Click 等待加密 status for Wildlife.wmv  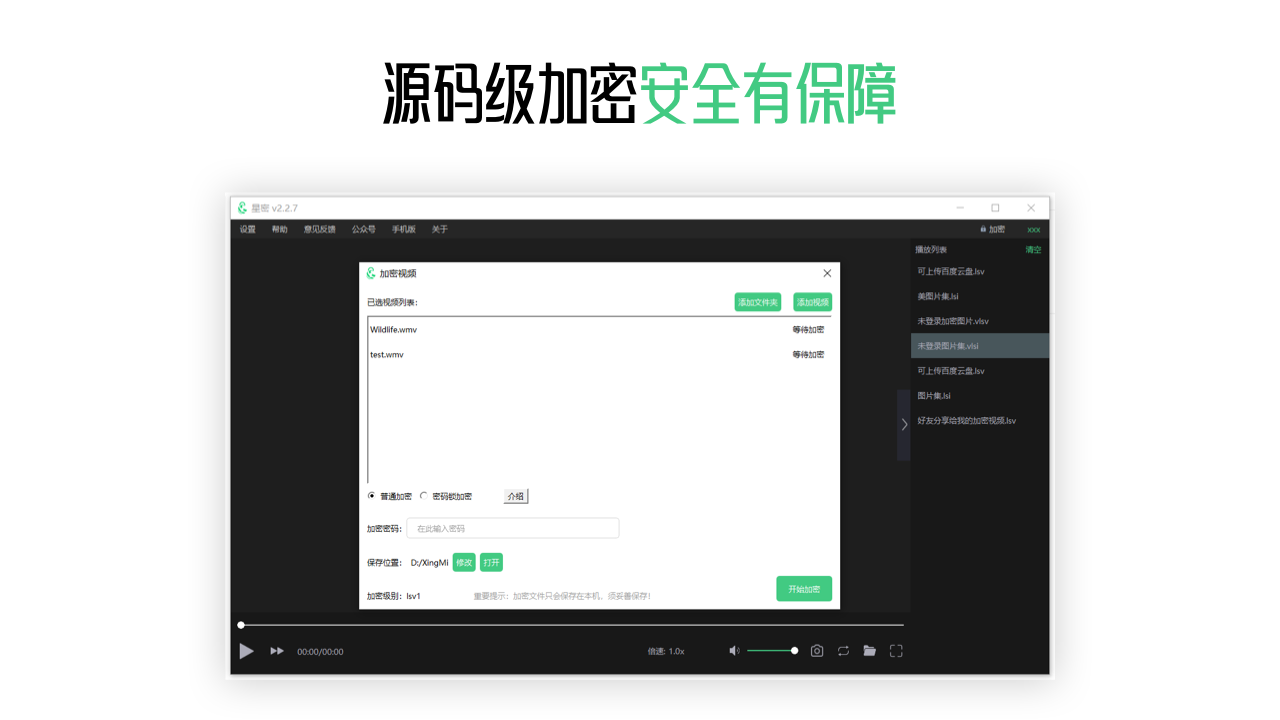pos(809,329)
